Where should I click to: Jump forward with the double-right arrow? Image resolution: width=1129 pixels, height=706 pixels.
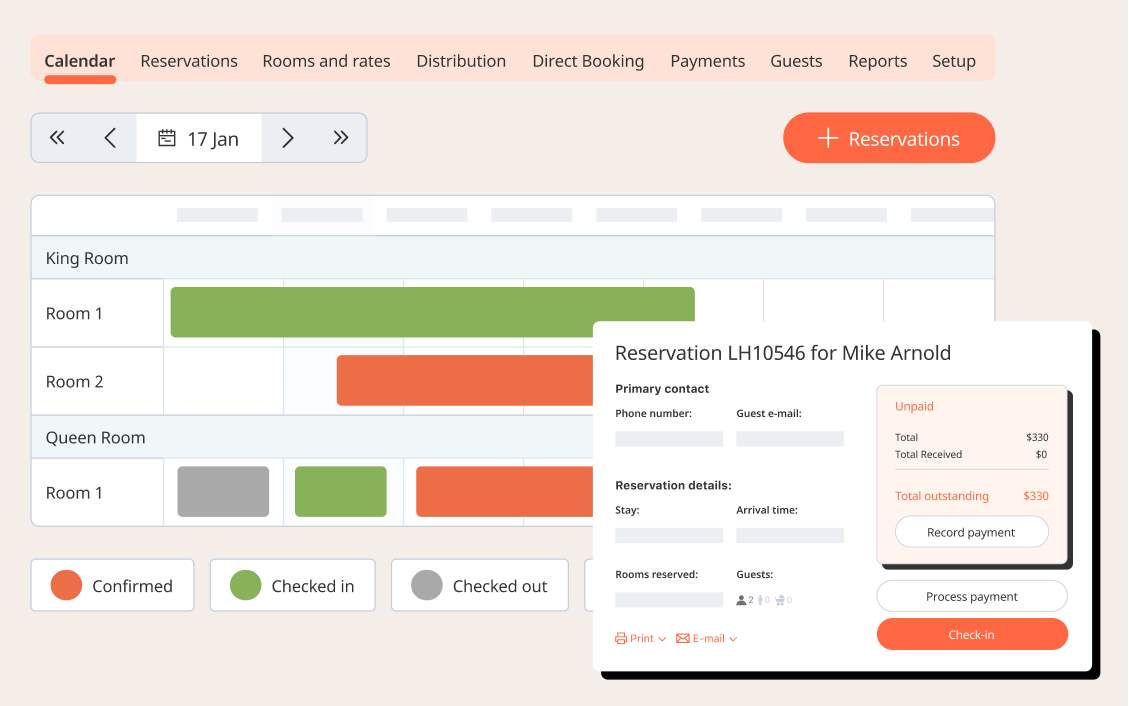click(x=341, y=138)
